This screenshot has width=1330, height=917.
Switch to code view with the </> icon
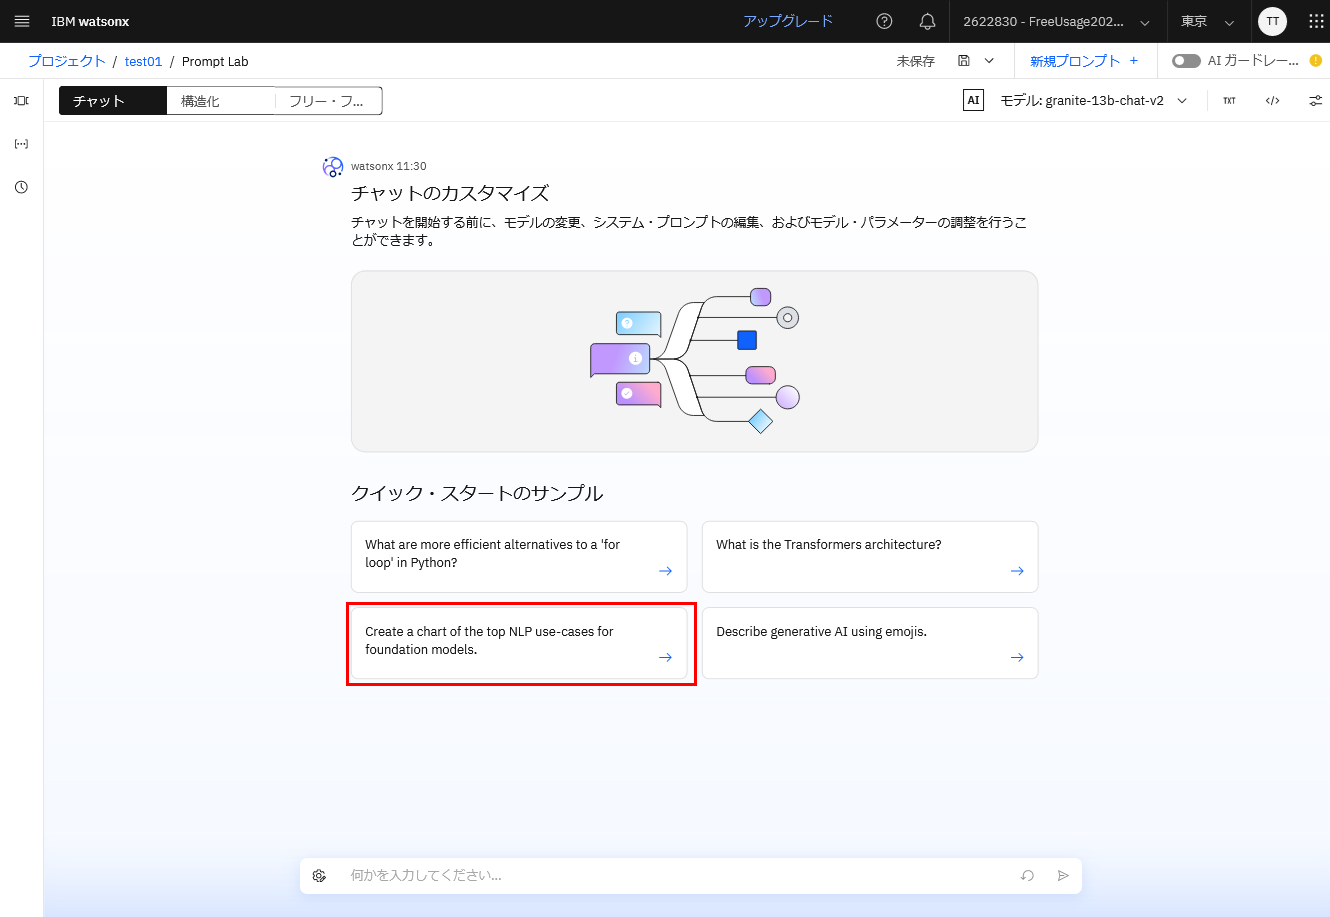[x=1272, y=100]
